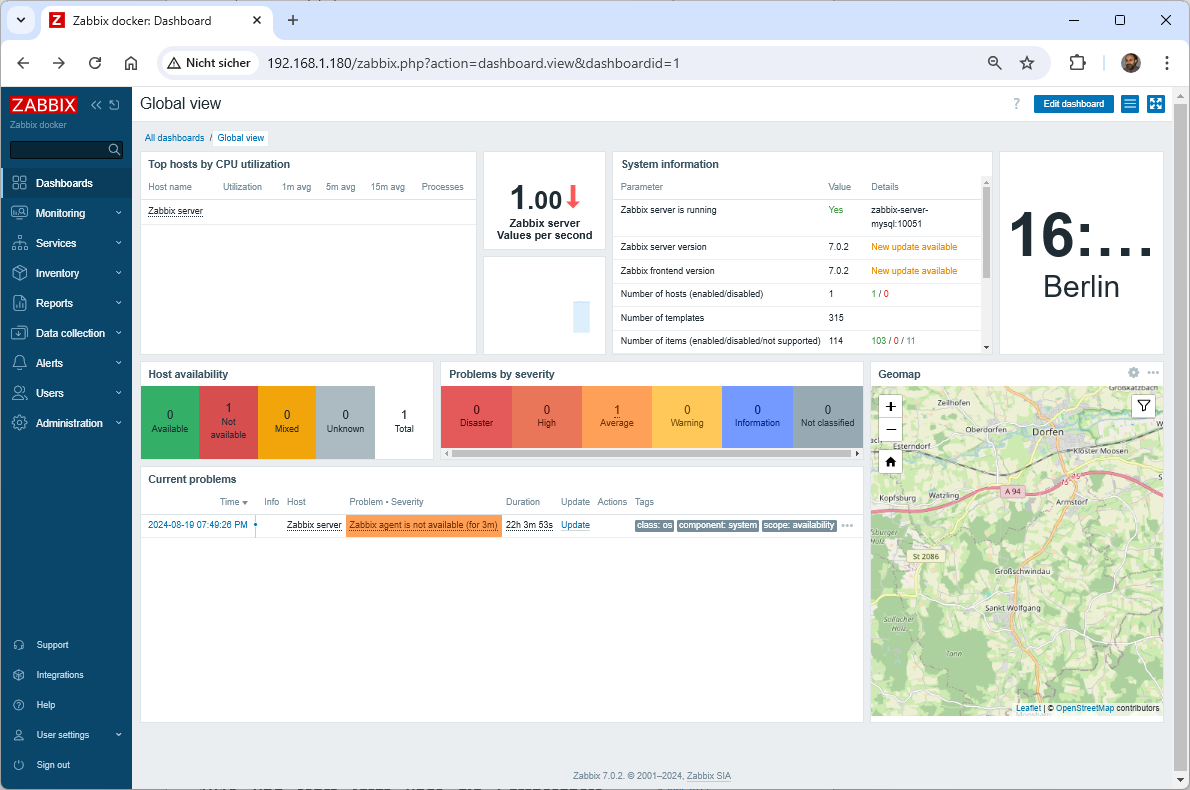Image resolution: width=1190 pixels, height=790 pixels.
Task: Open the dashboard actions hamburger menu
Action: [x=1129, y=104]
